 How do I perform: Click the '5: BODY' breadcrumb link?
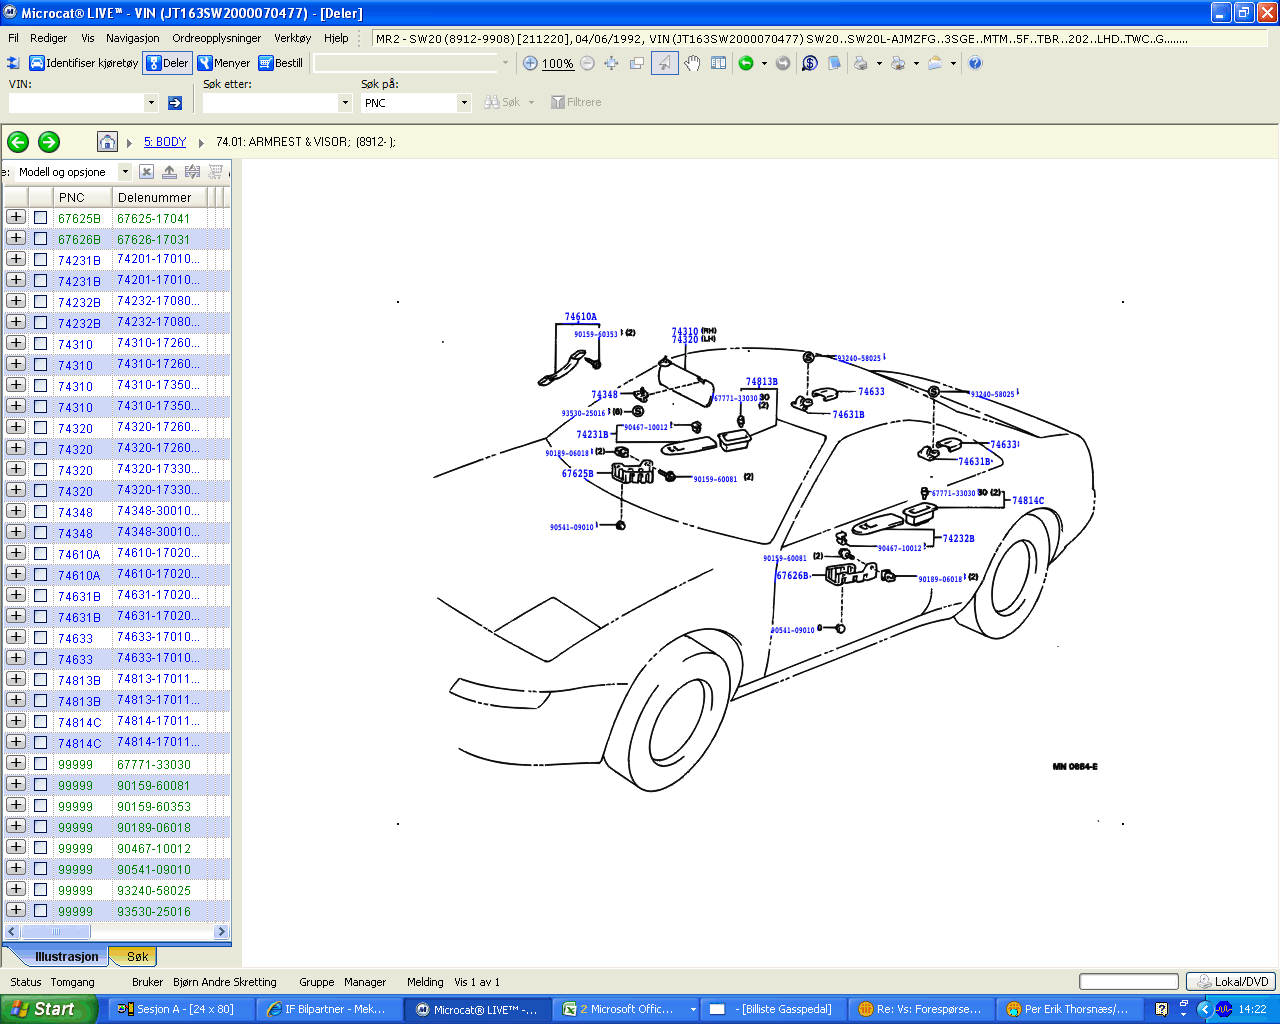pyautogui.click(x=165, y=142)
